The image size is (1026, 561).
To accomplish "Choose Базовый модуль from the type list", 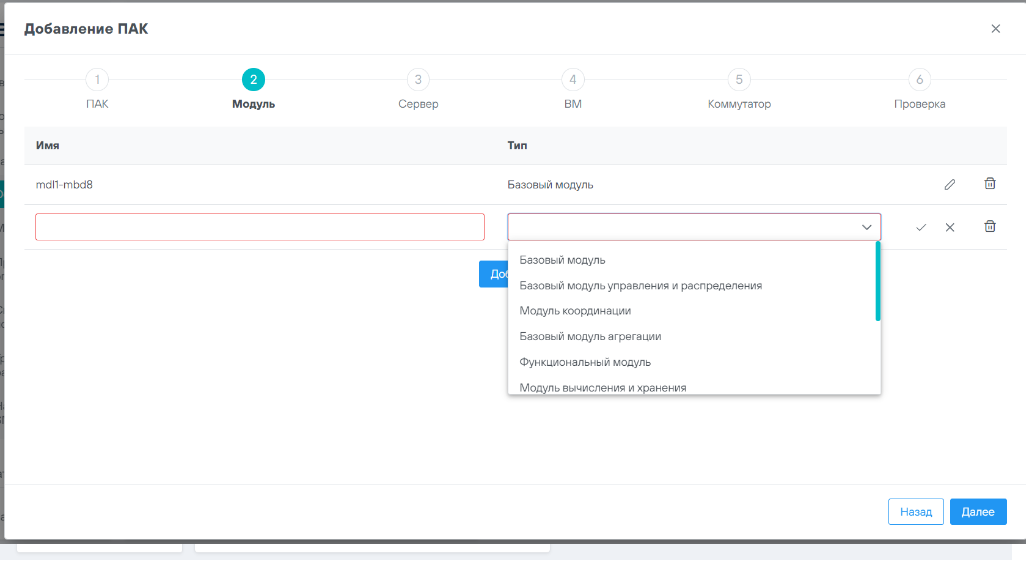I will 562,260.
